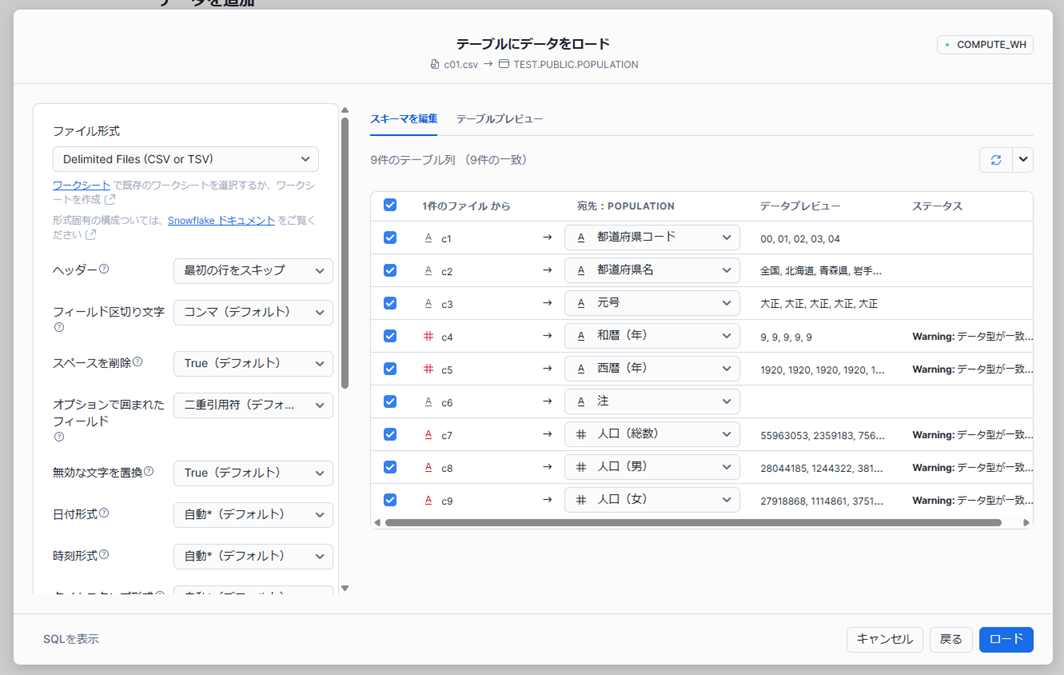The width and height of the screenshot is (1064, 675).
Task: Open the Snowflake ドキュメント link
Action: click(221, 220)
